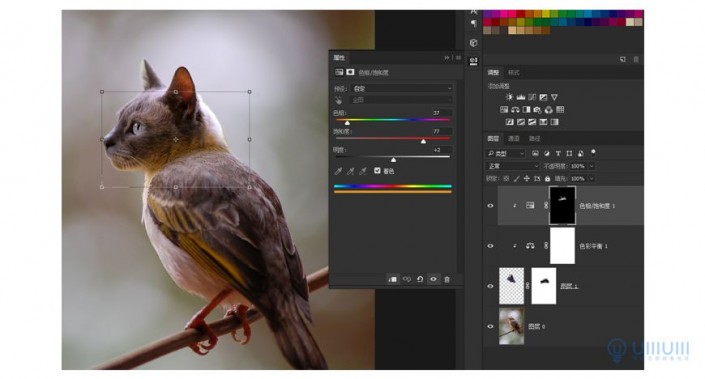Image resolution: width=705 pixels, height=379 pixels.
Task: Open the layer blend mode dropdown
Action: (513, 166)
